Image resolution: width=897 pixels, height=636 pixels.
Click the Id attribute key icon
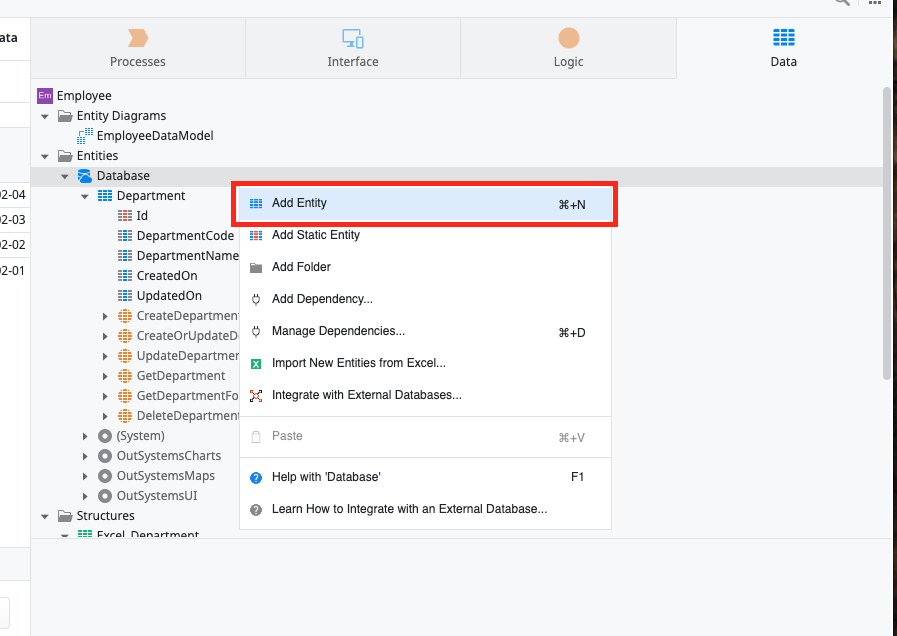coord(125,216)
